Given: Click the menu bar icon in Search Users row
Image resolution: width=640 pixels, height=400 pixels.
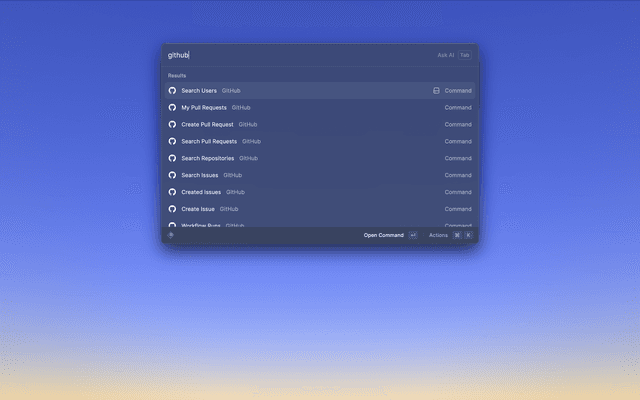Looking at the screenshot, I should click(x=436, y=90).
